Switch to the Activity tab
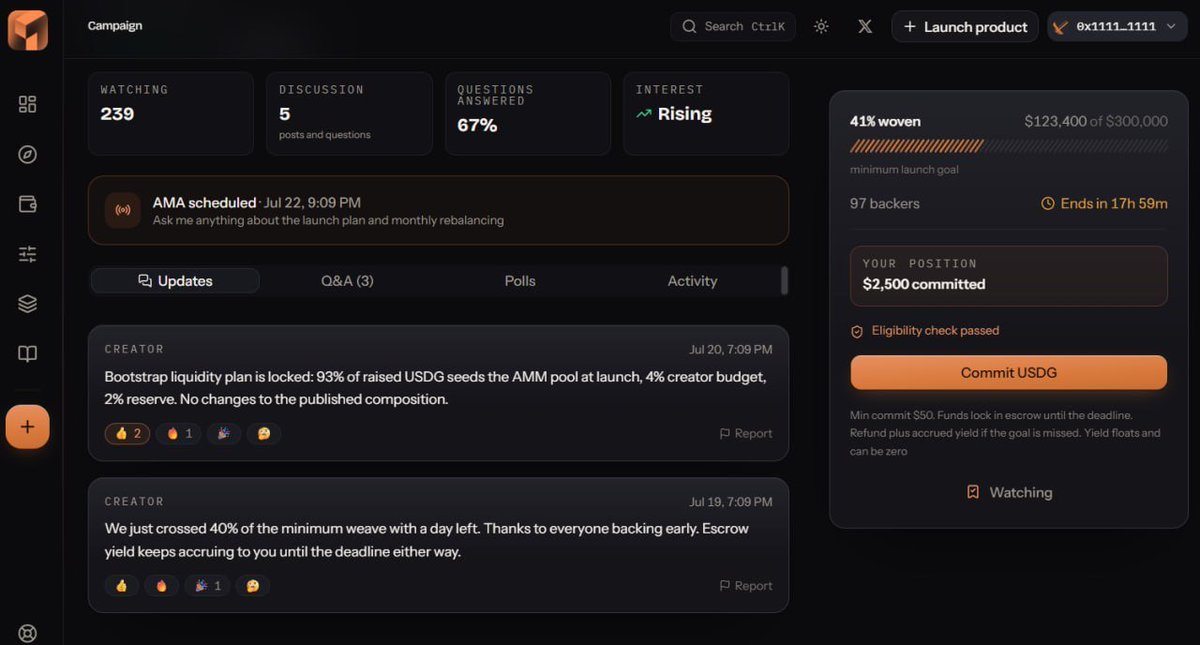This screenshot has height=645, width=1200. (x=692, y=281)
